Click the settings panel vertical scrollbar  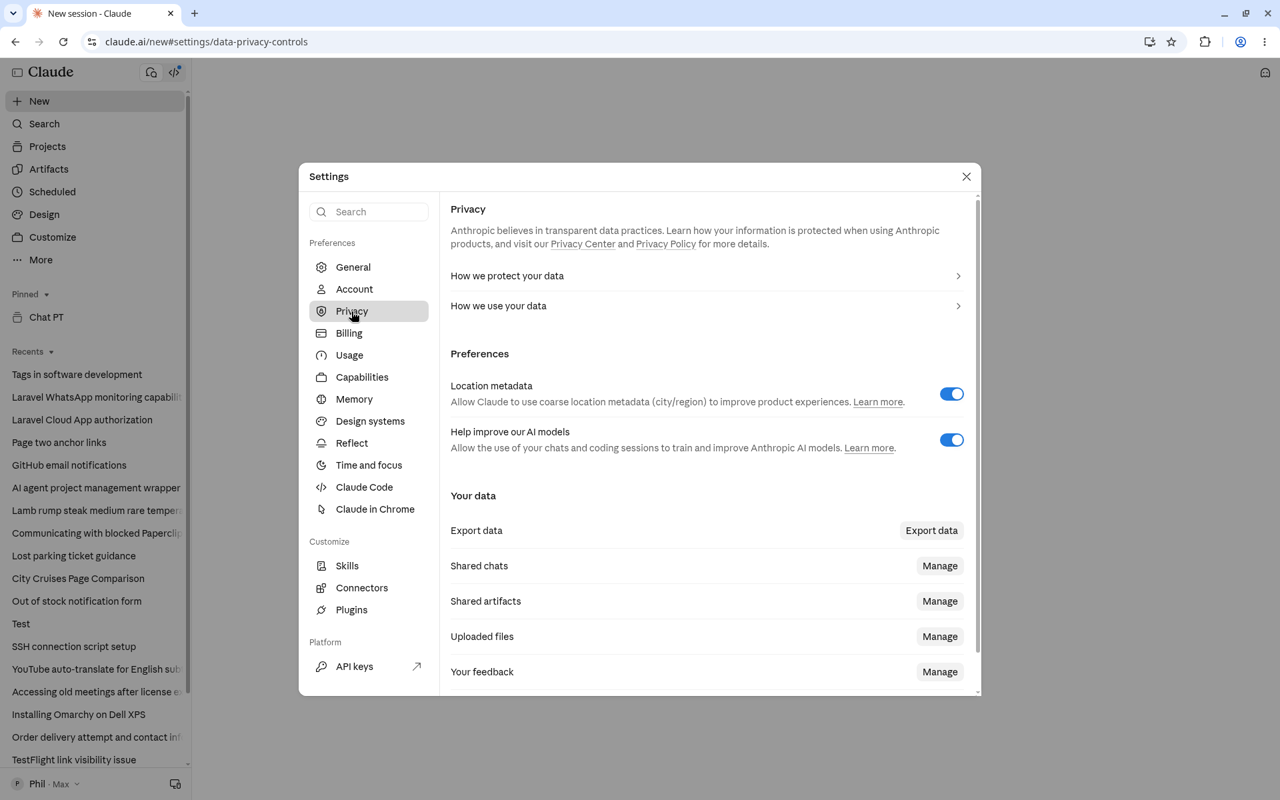click(x=977, y=425)
